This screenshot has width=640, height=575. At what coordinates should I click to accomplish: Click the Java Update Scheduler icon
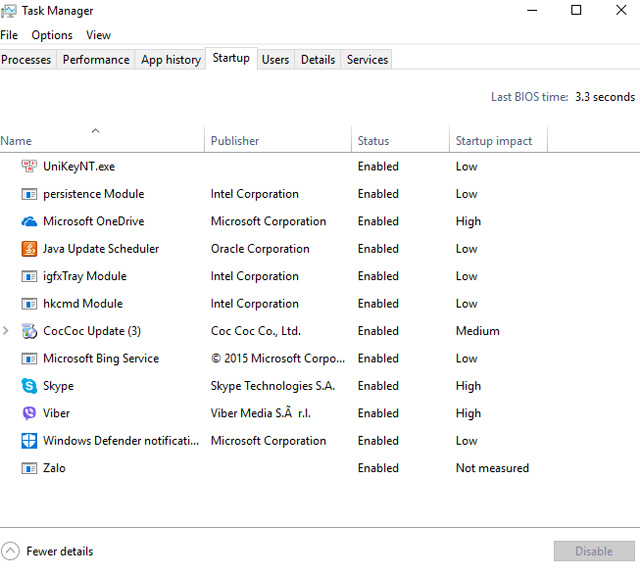pyautogui.click(x=29, y=249)
